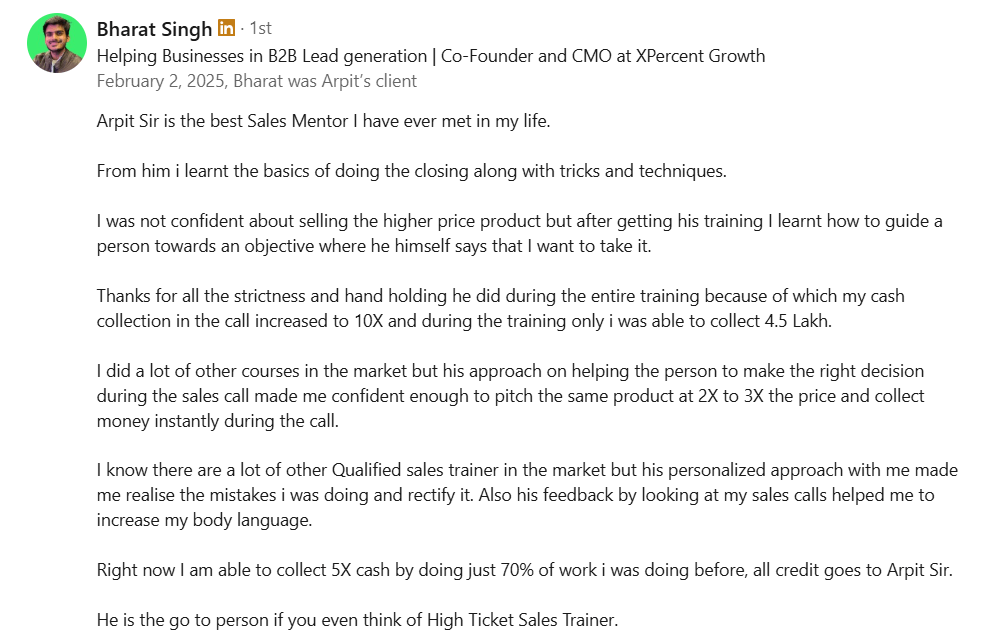Click the line starting 'I did a lot of other courses'
Image resolution: width=998 pixels, height=638 pixels.
pos(510,371)
